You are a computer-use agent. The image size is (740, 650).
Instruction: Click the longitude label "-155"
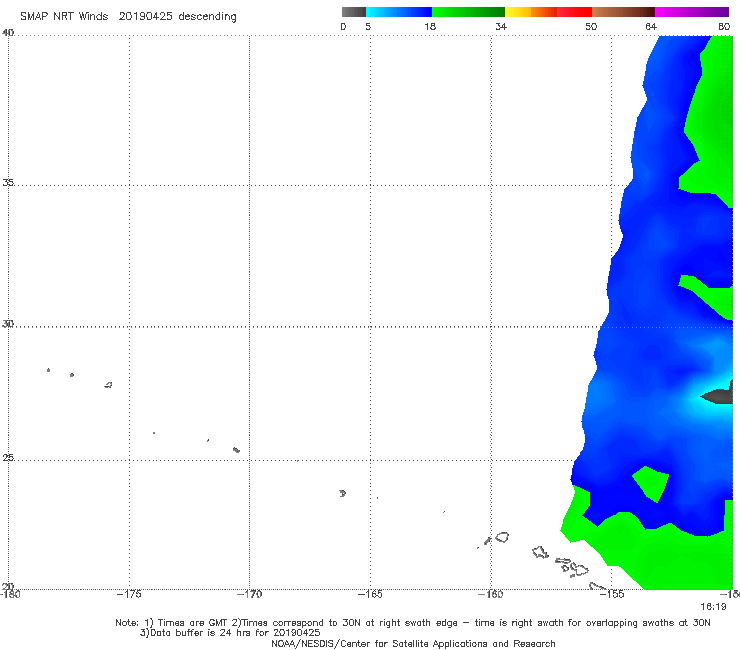click(612, 594)
